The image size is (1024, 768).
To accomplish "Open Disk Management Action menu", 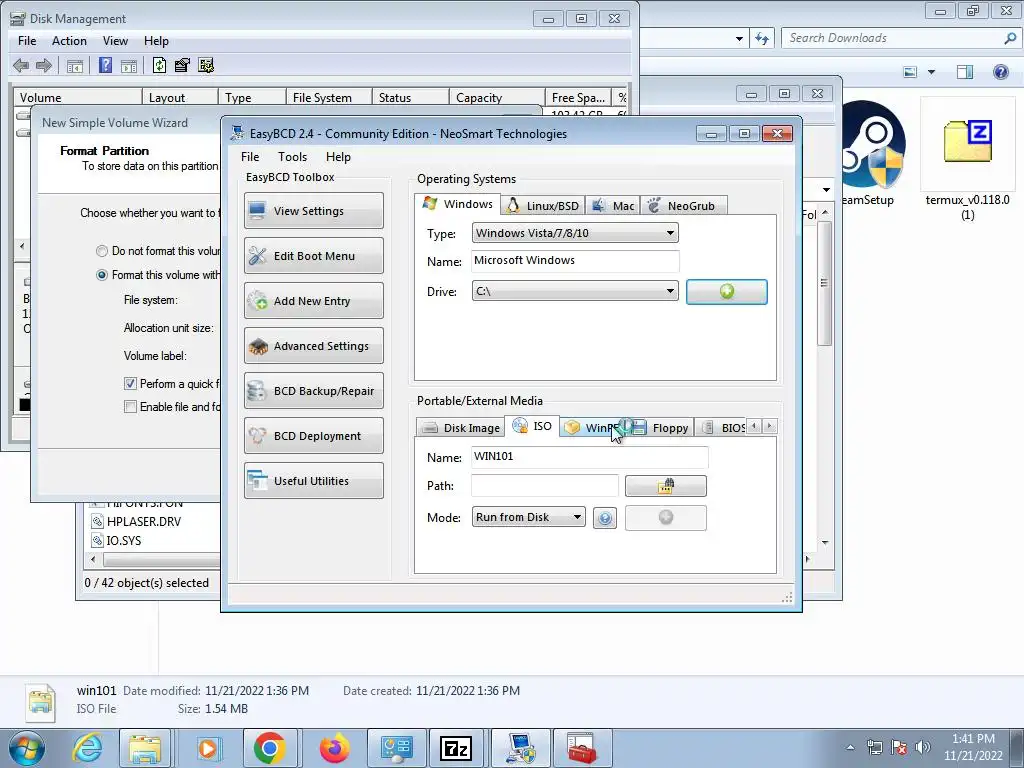I will (69, 40).
